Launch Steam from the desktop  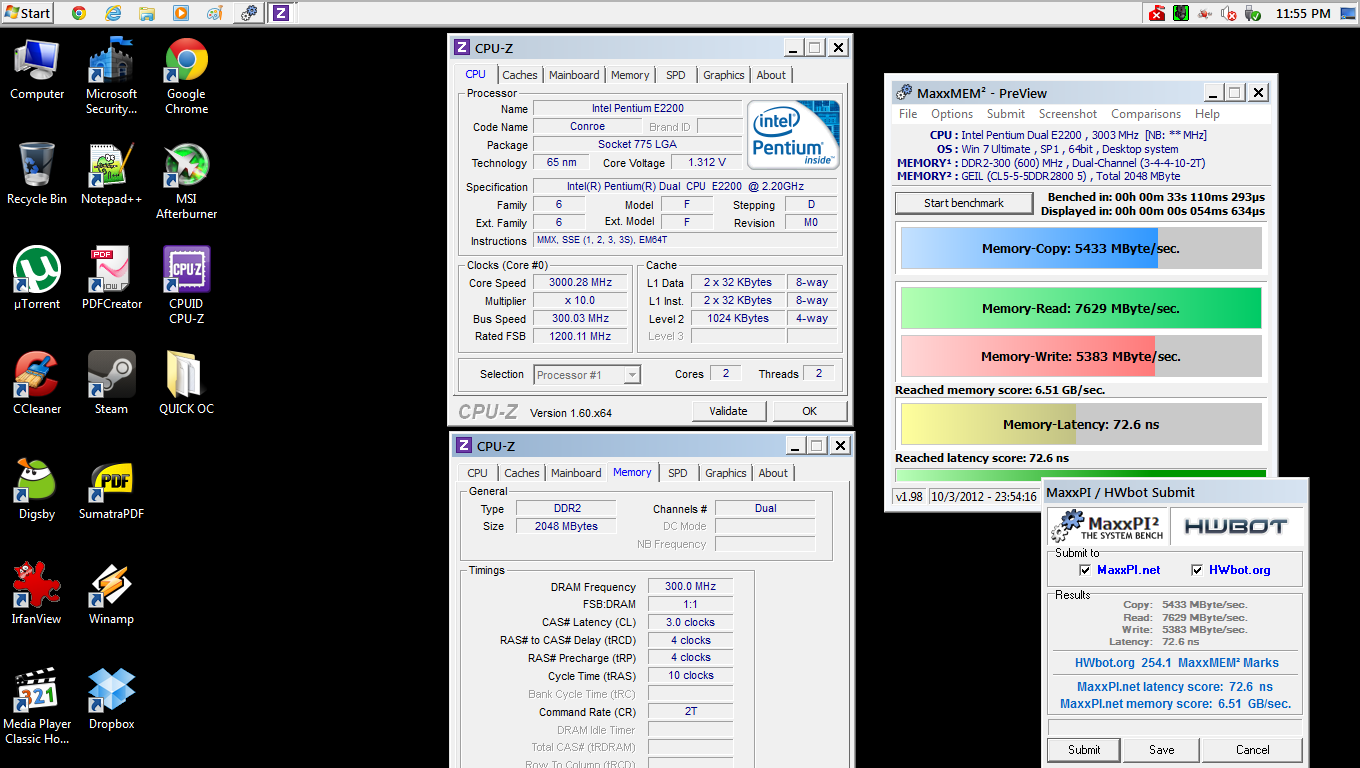pyautogui.click(x=111, y=384)
